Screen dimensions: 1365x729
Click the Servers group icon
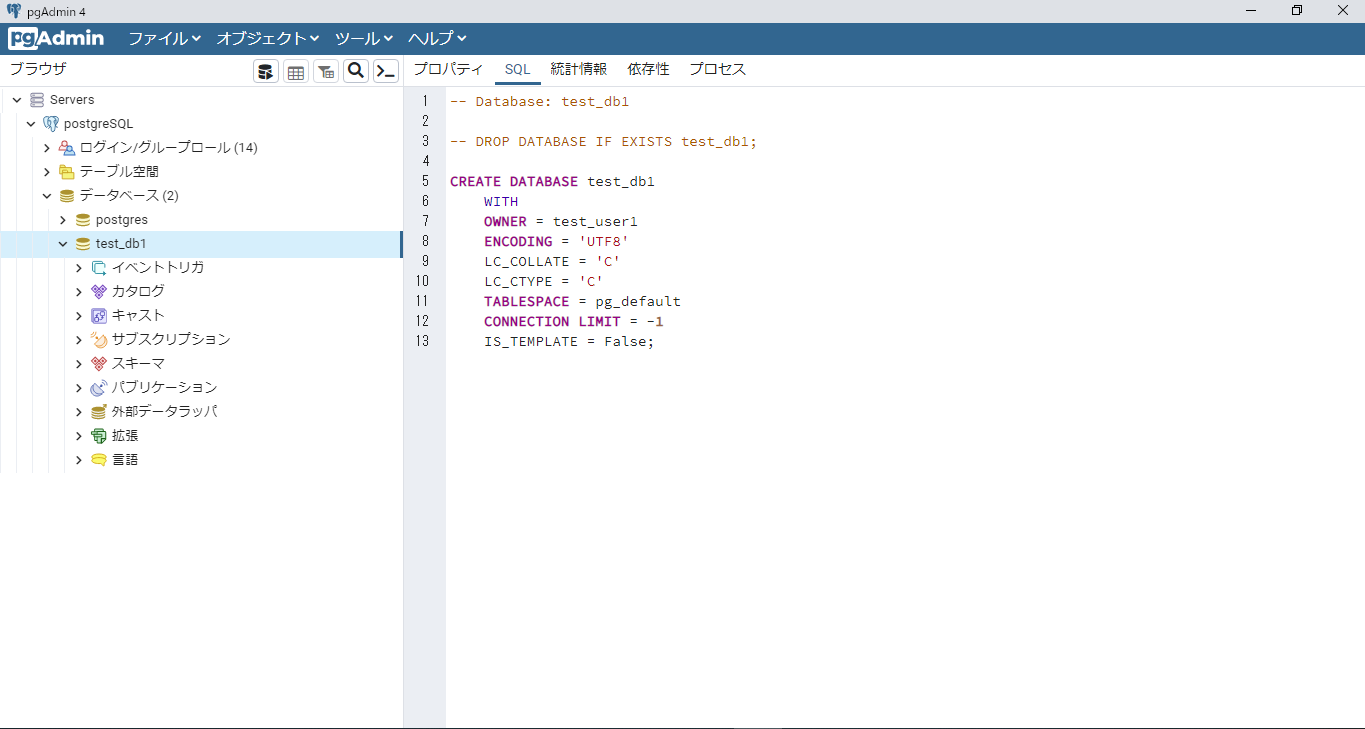coord(37,100)
